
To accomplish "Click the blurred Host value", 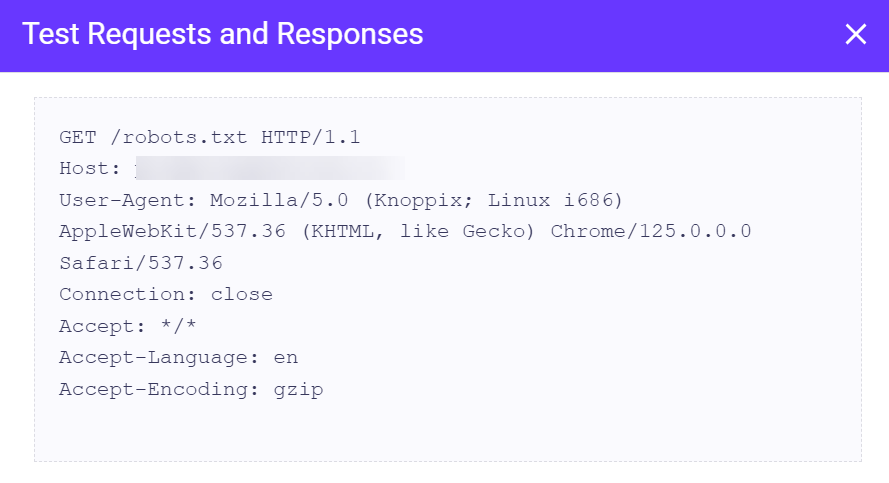I will (x=270, y=168).
